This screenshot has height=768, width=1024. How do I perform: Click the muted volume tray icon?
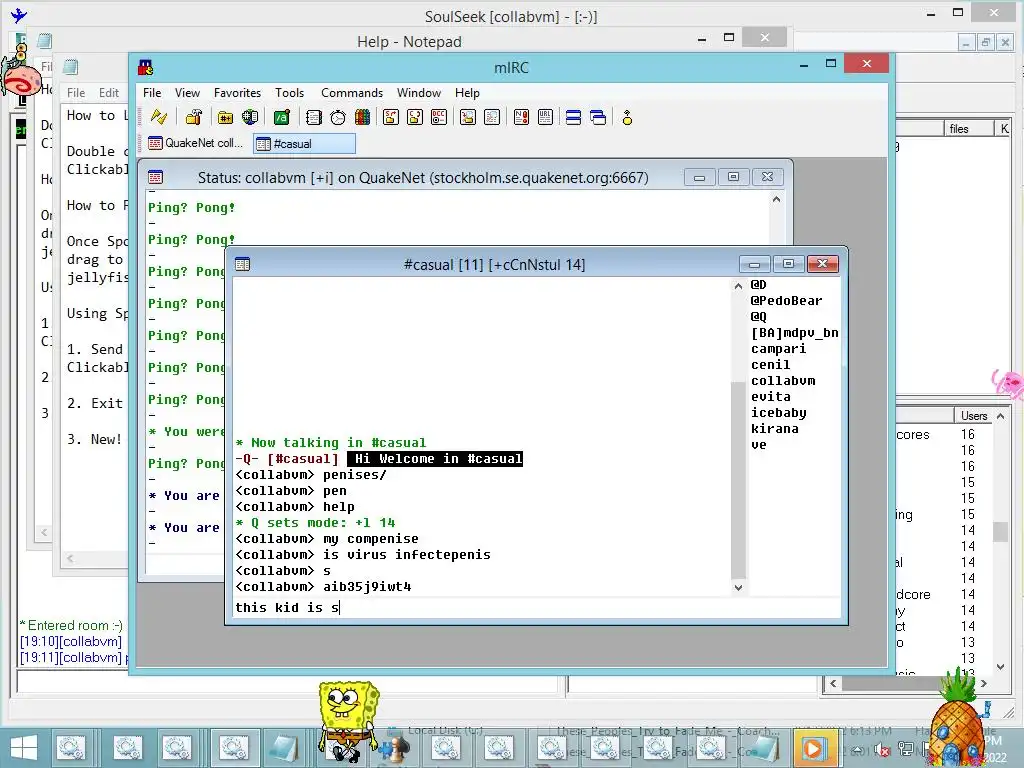(883, 750)
